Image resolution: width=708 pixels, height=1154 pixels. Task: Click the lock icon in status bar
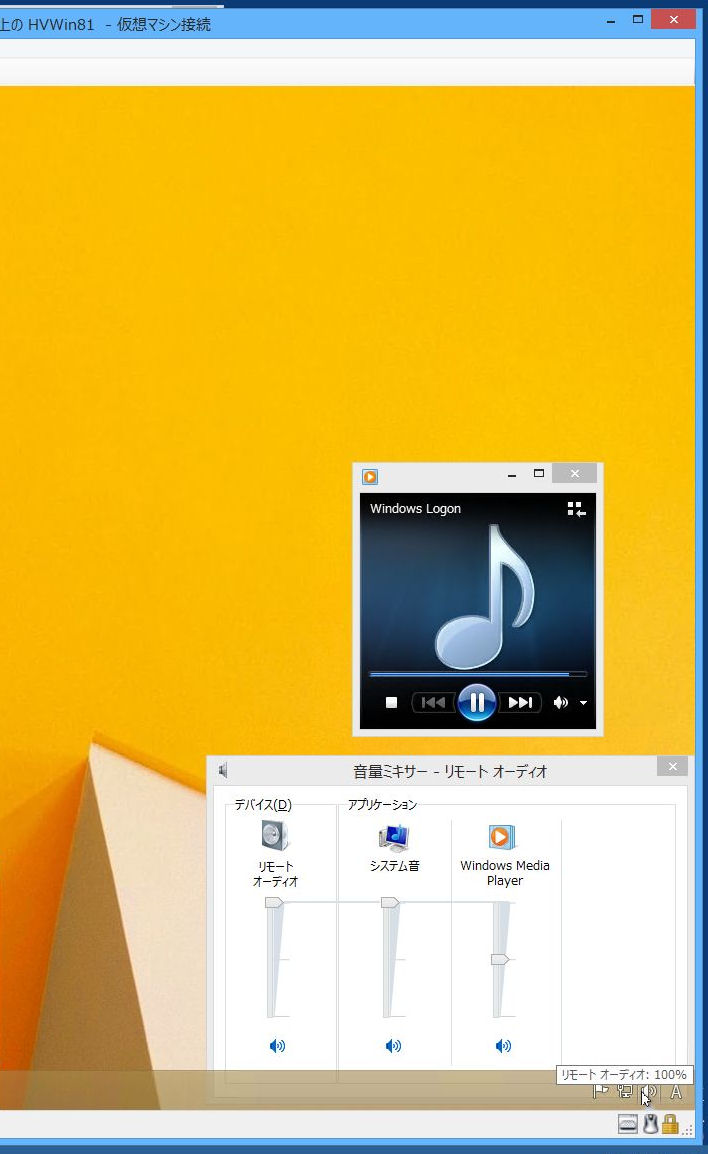click(670, 1124)
